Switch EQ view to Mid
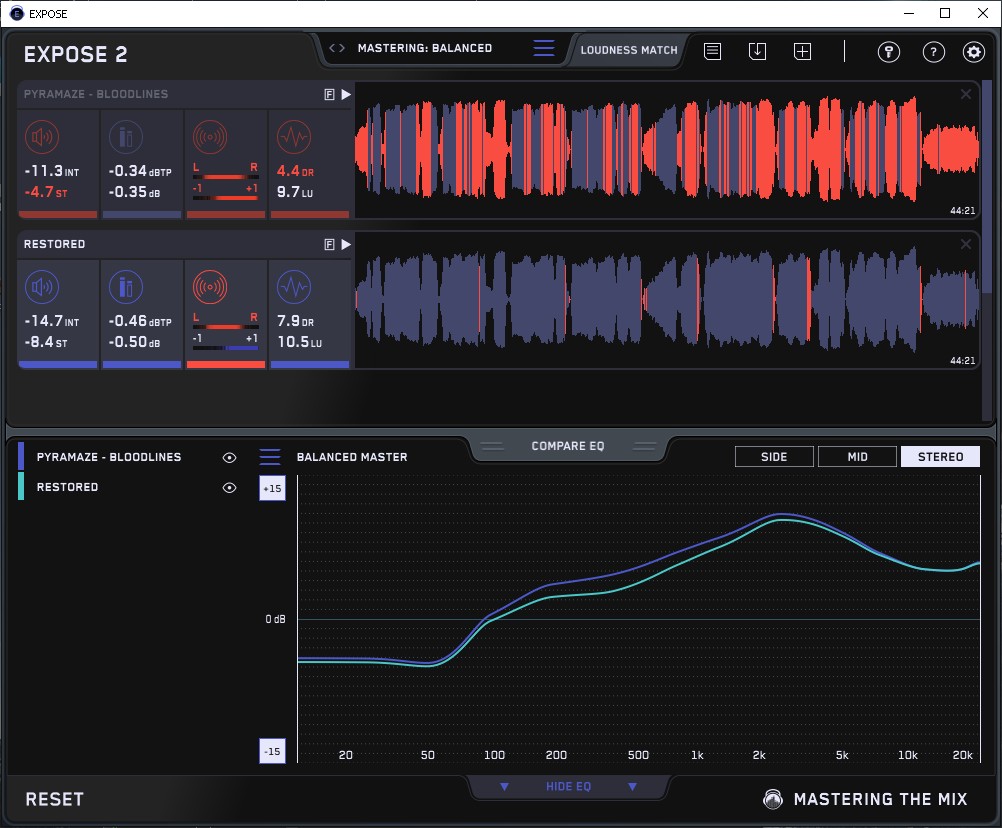This screenshot has width=1002, height=828. tap(856, 457)
